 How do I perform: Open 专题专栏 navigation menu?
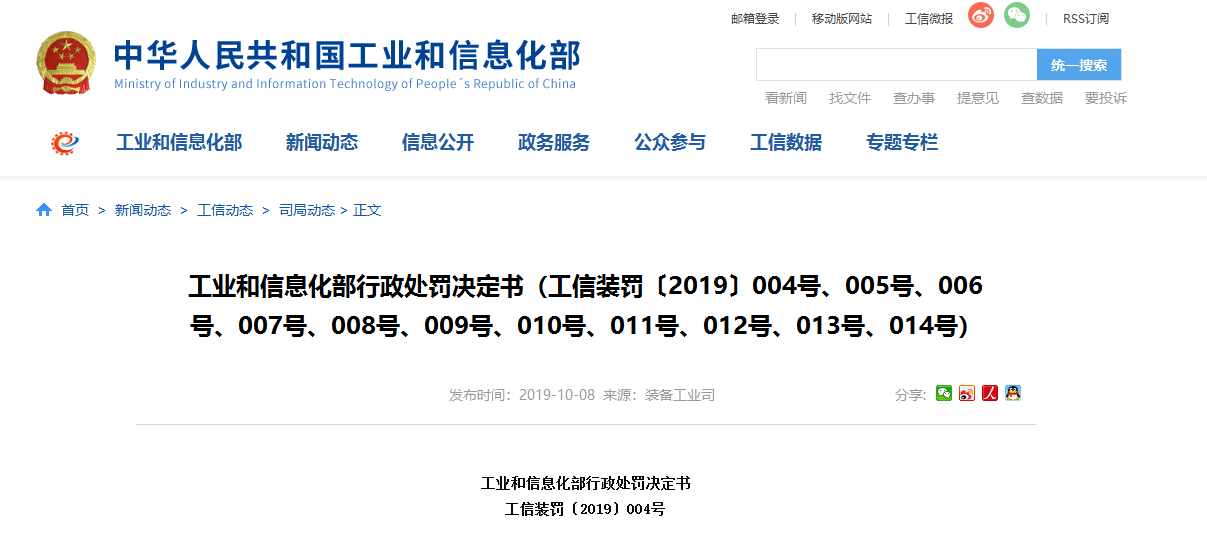click(902, 143)
